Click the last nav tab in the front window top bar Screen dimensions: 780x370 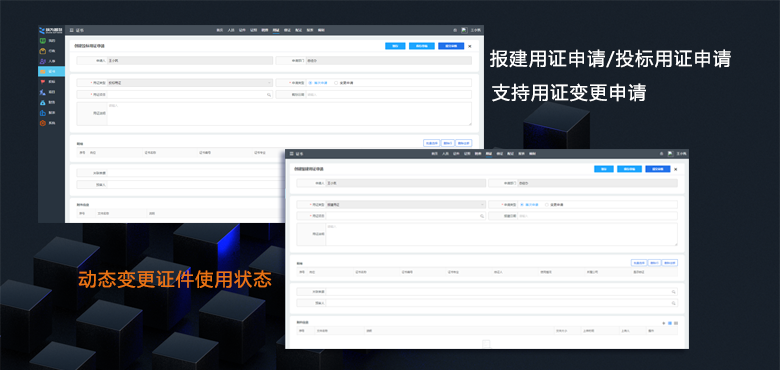tap(532, 154)
